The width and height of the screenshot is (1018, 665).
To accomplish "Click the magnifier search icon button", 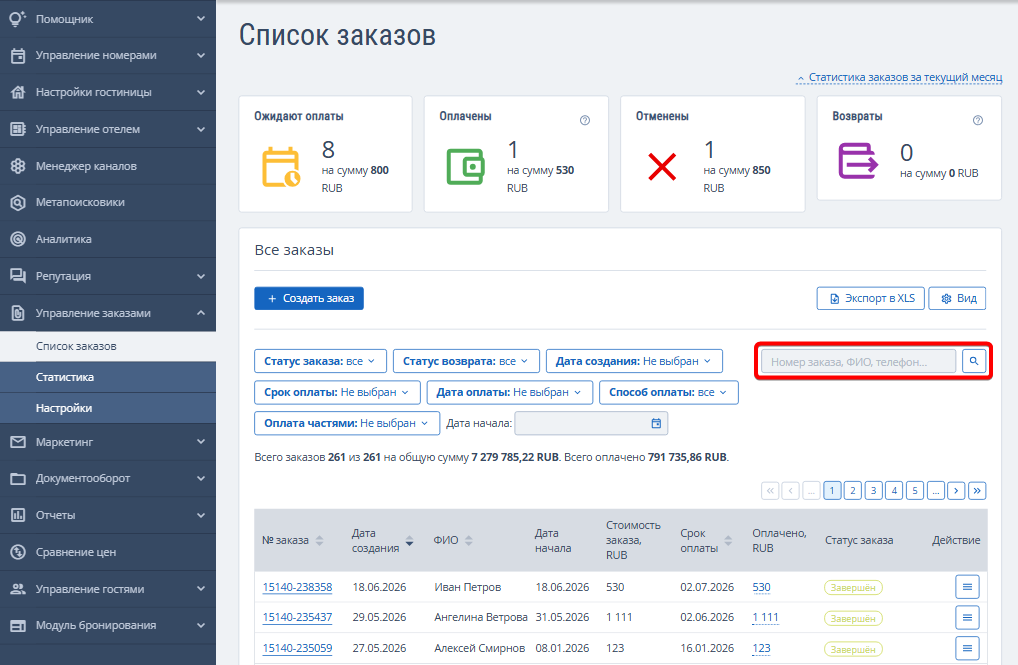I will 974,361.
